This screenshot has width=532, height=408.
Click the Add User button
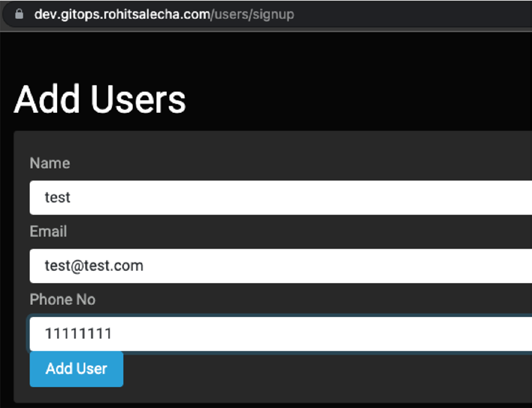(76, 369)
